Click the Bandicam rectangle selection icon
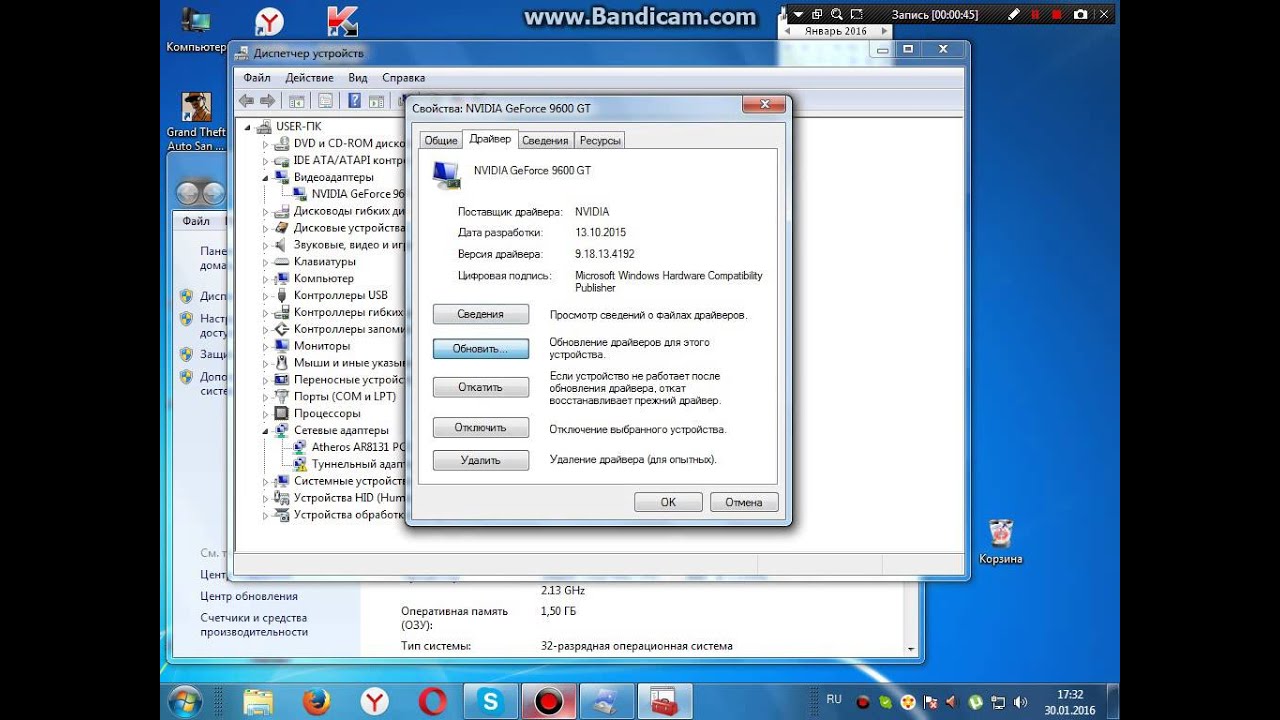This screenshot has width=1280, height=720. [x=855, y=15]
